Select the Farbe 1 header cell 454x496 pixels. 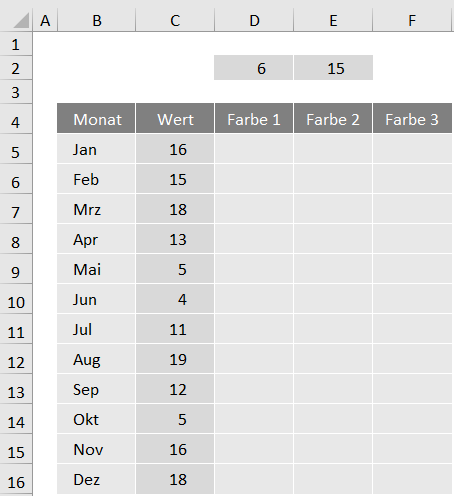click(254, 118)
